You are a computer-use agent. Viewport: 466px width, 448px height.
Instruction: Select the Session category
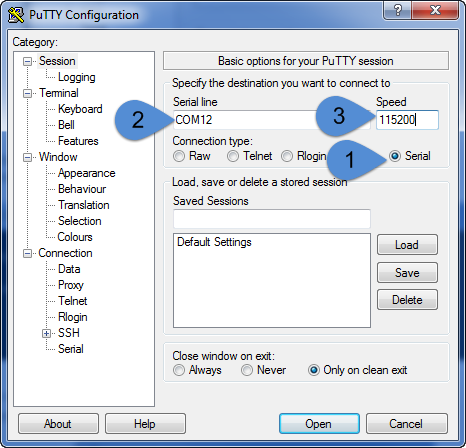(57, 61)
